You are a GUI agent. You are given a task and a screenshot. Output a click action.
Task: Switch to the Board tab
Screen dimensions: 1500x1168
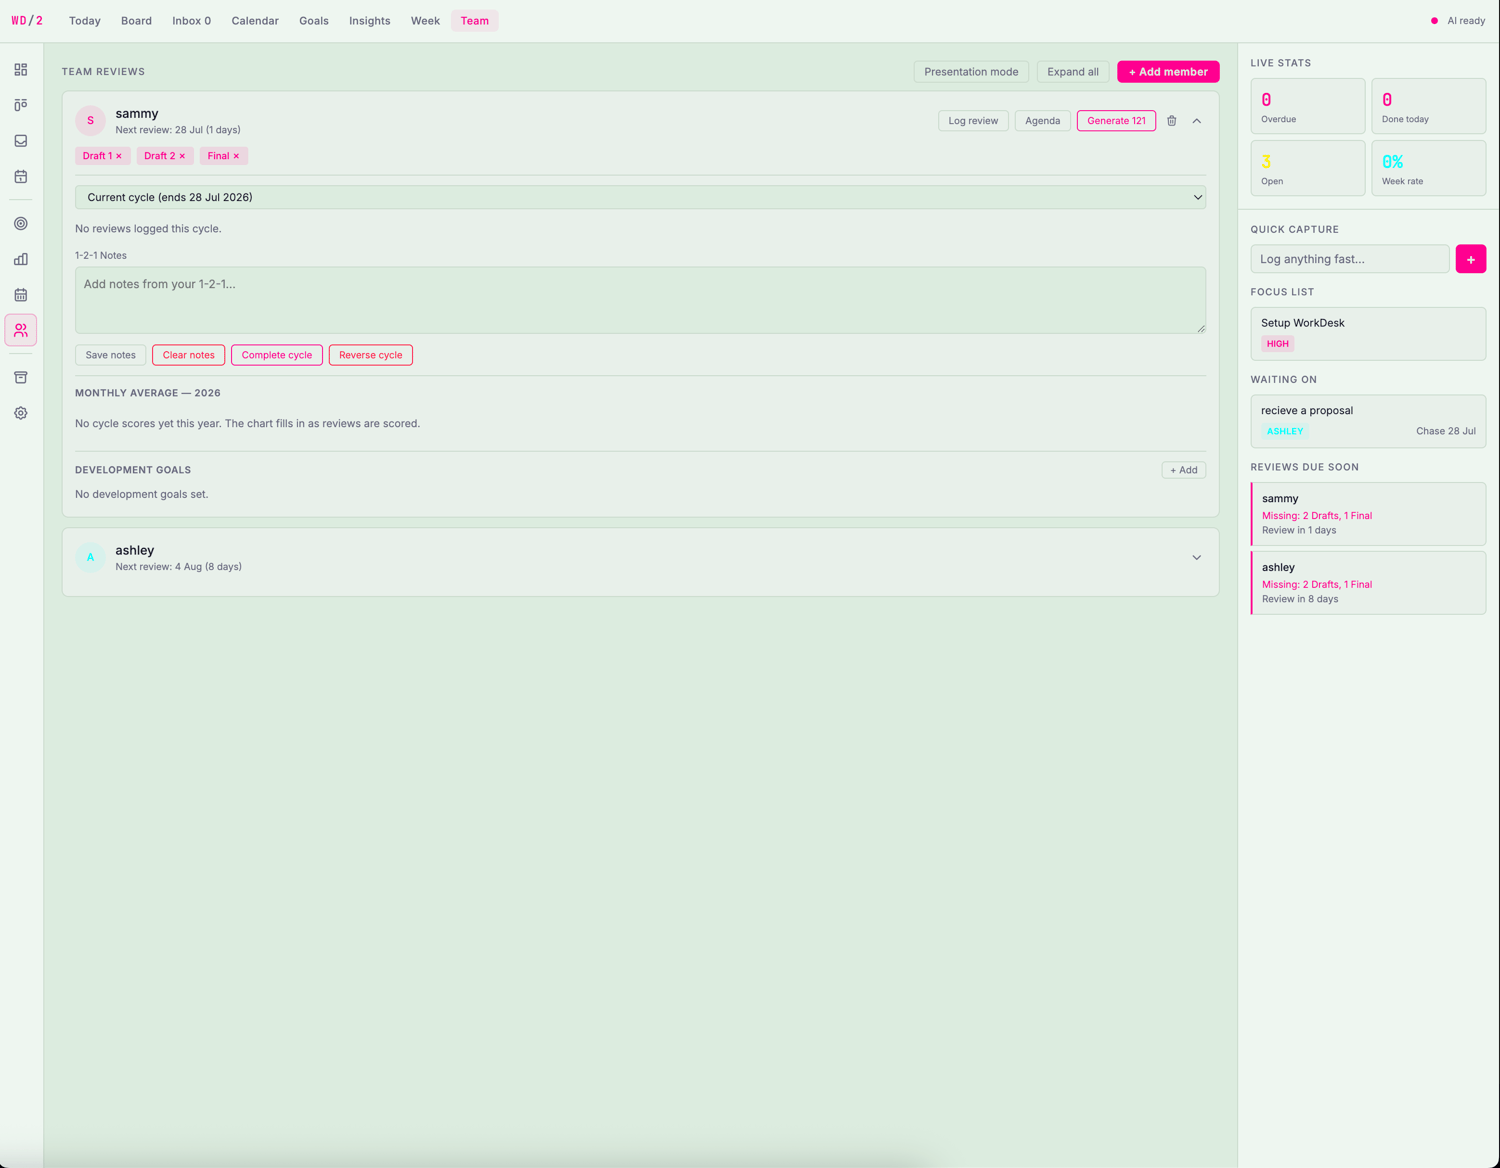136,21
